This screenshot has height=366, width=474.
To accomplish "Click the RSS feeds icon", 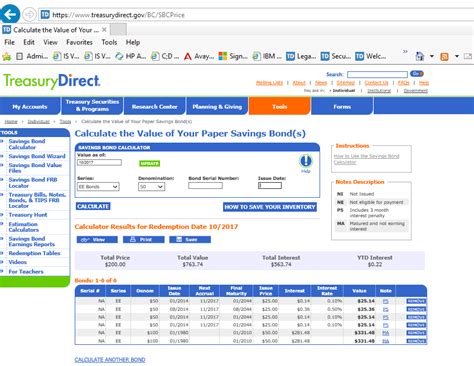I will (x=444, y=57).
